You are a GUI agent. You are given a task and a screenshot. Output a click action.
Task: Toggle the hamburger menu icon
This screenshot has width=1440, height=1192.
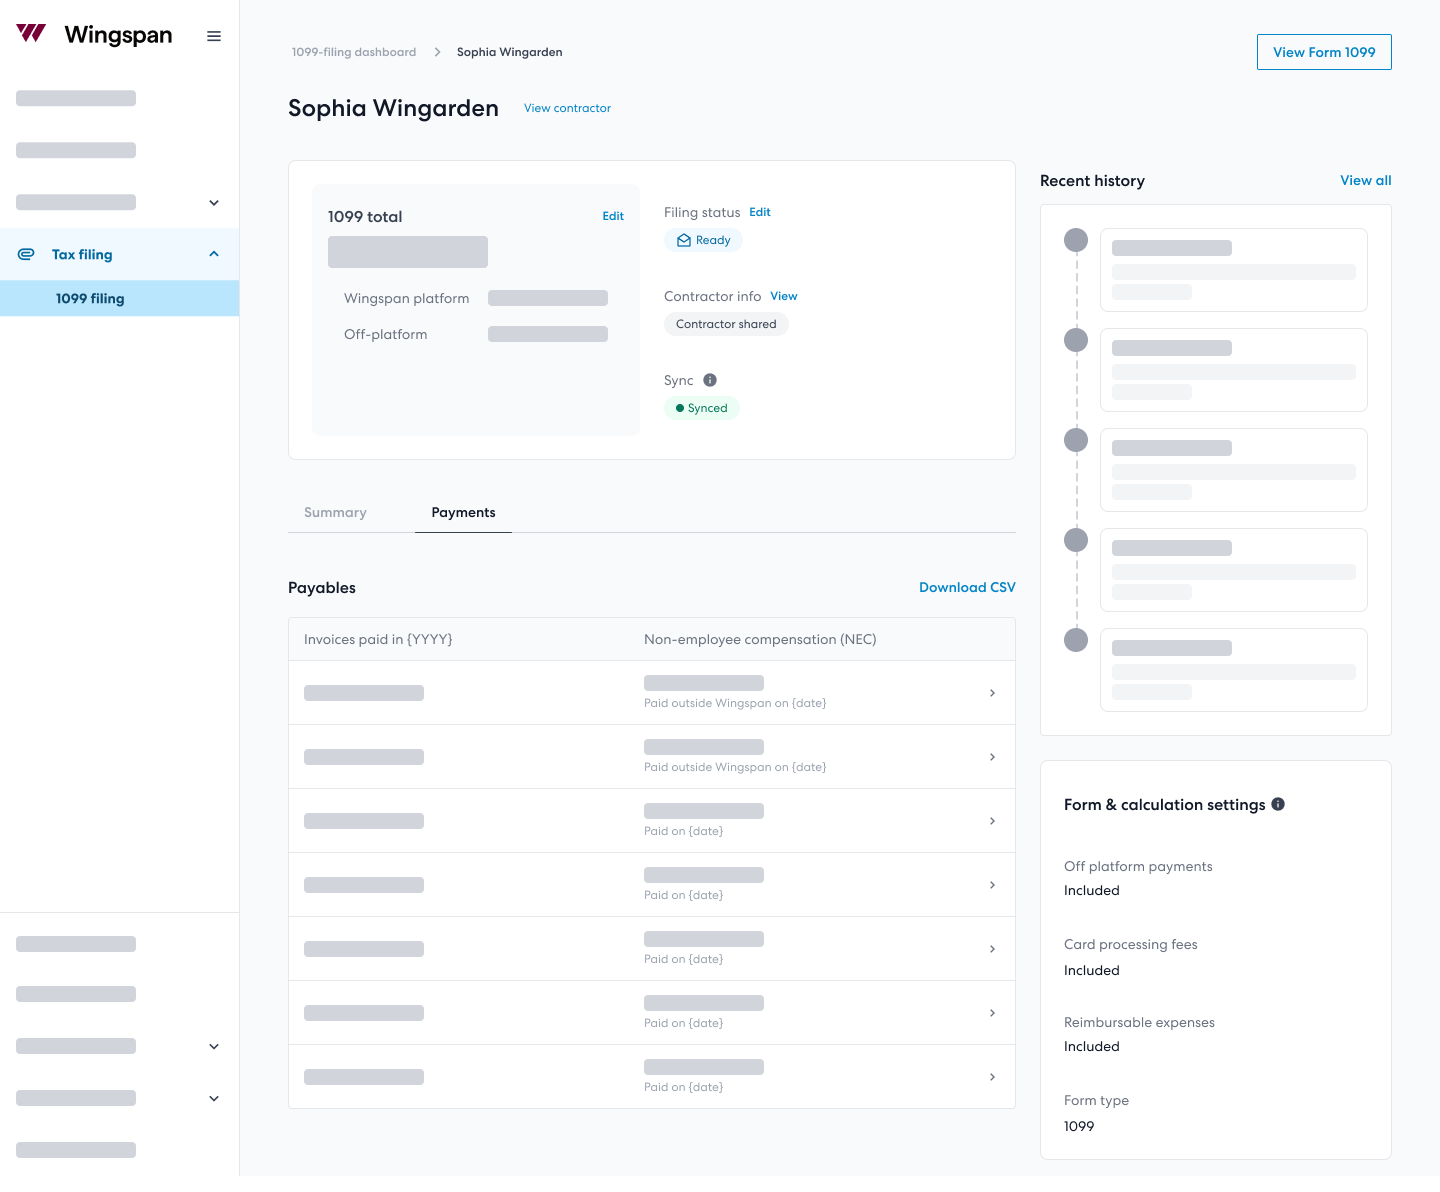tap(214, 36)
